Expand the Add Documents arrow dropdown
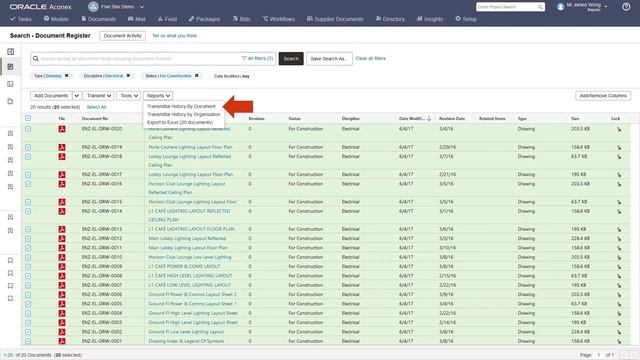640x360 pixels. (76, 96)
